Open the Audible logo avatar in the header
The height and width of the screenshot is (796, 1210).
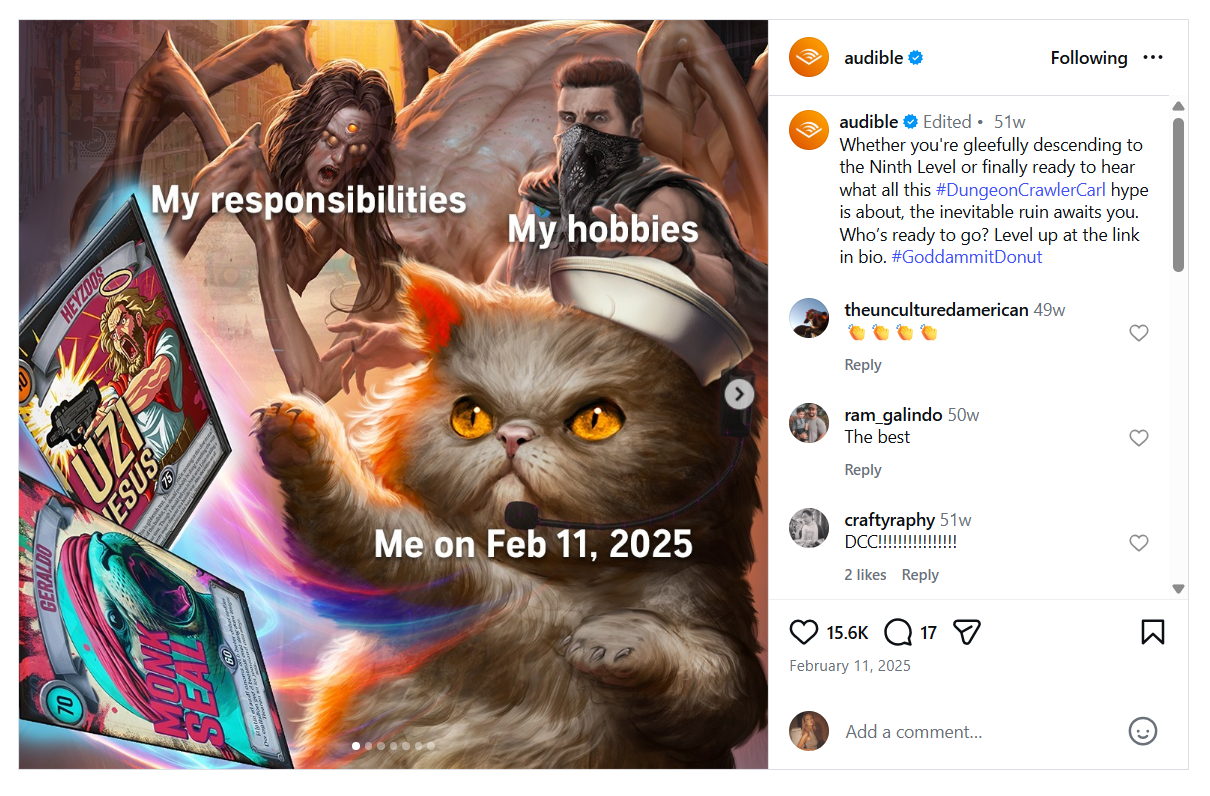[x=809, y=58]
